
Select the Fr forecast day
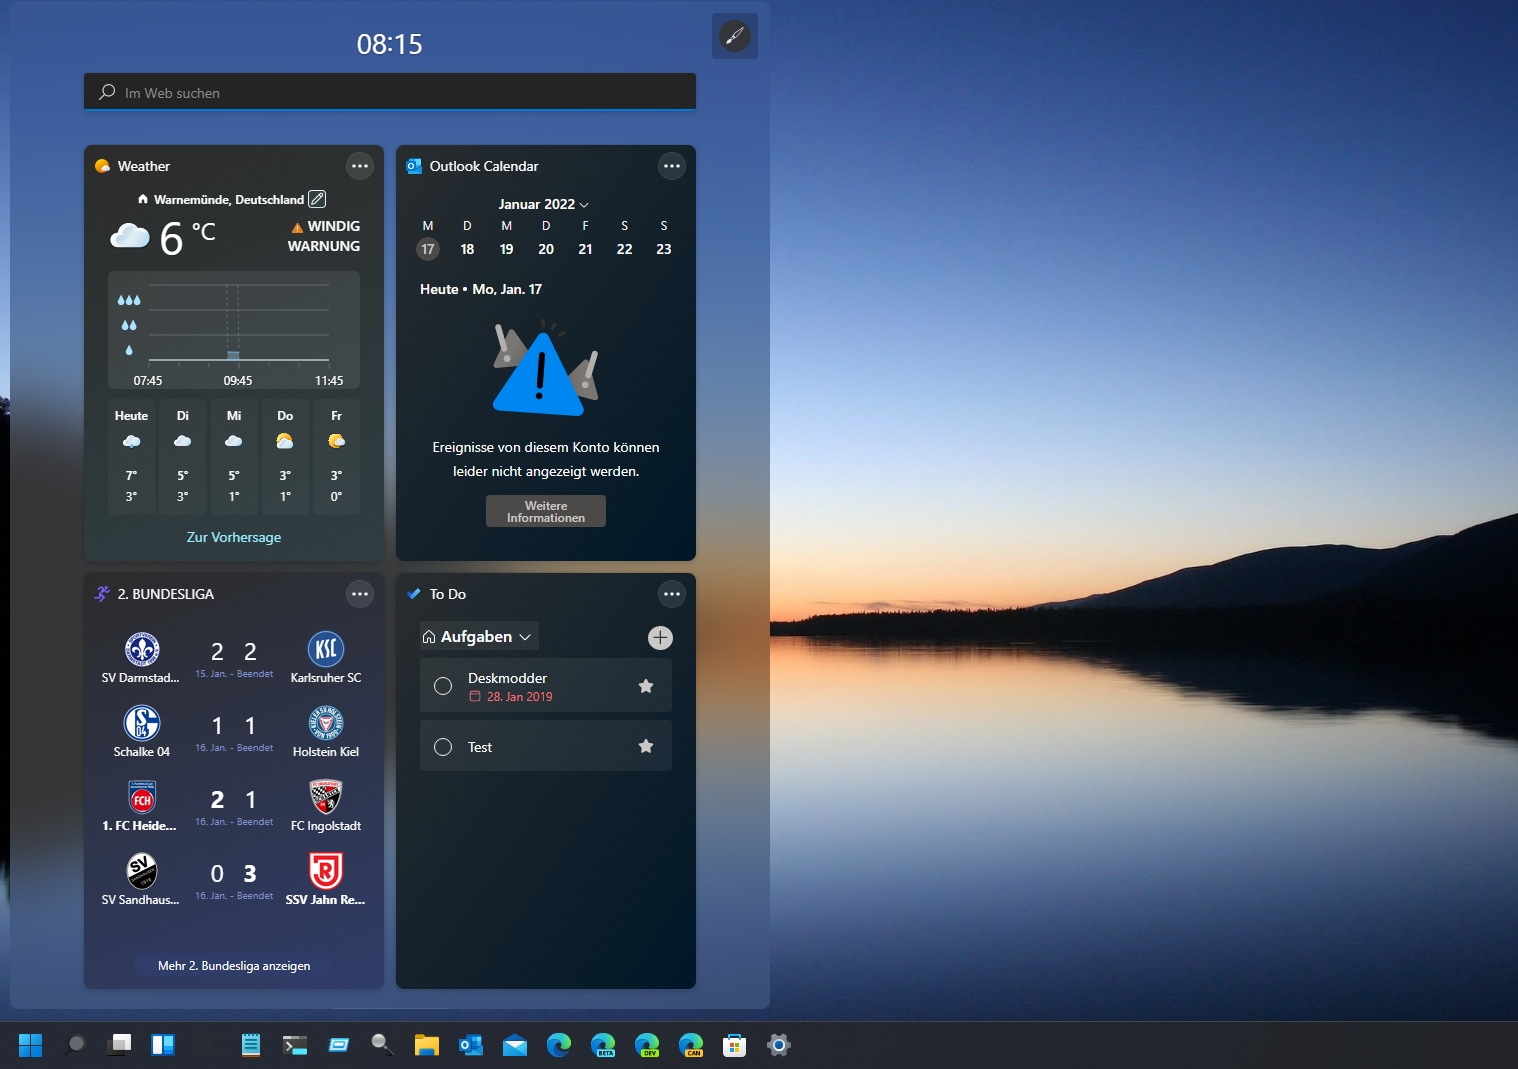click(336, 456)
